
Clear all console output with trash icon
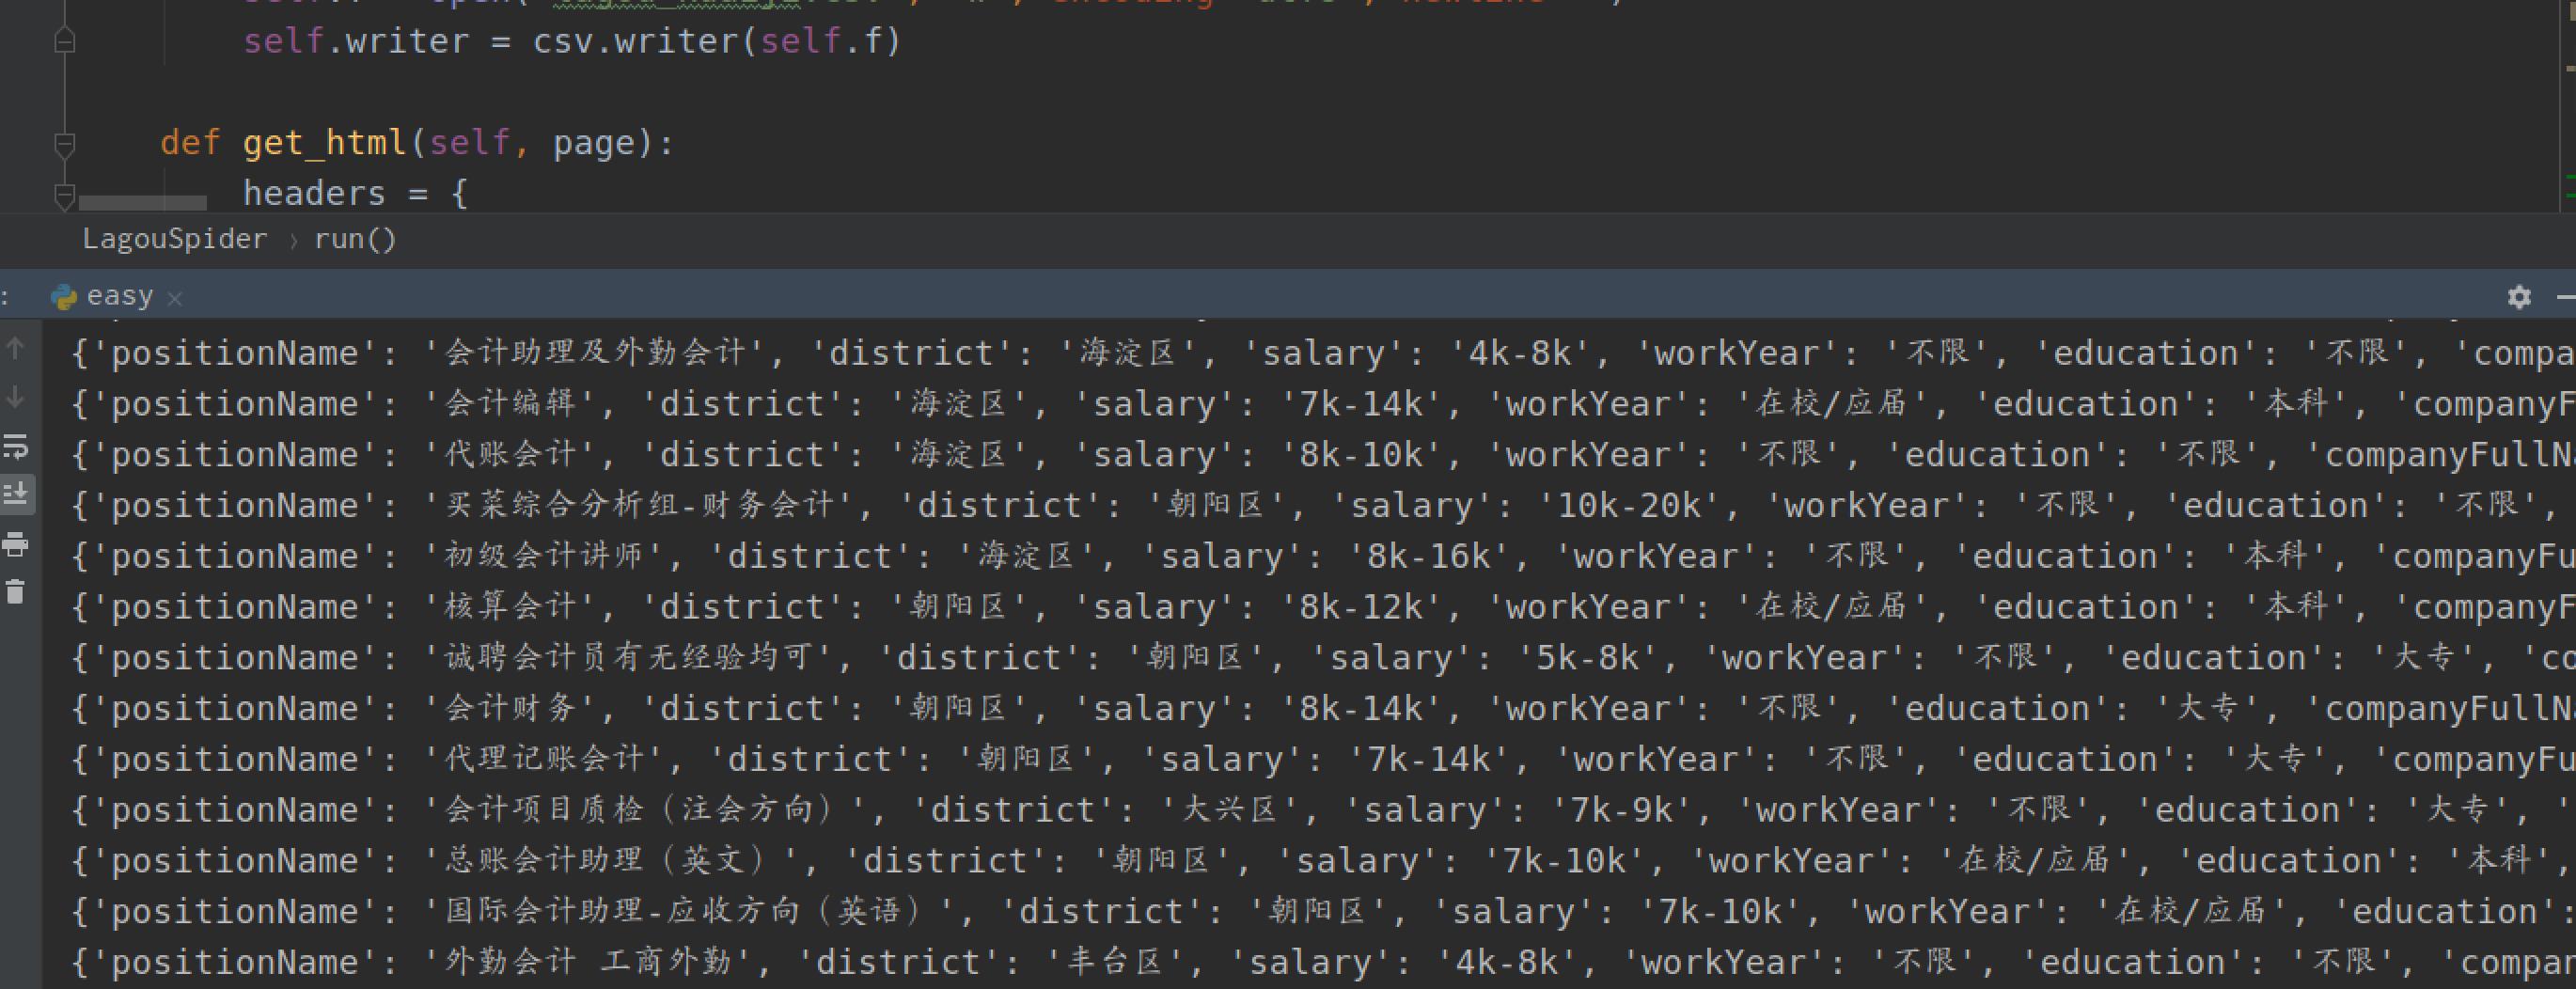pos(16,592)
